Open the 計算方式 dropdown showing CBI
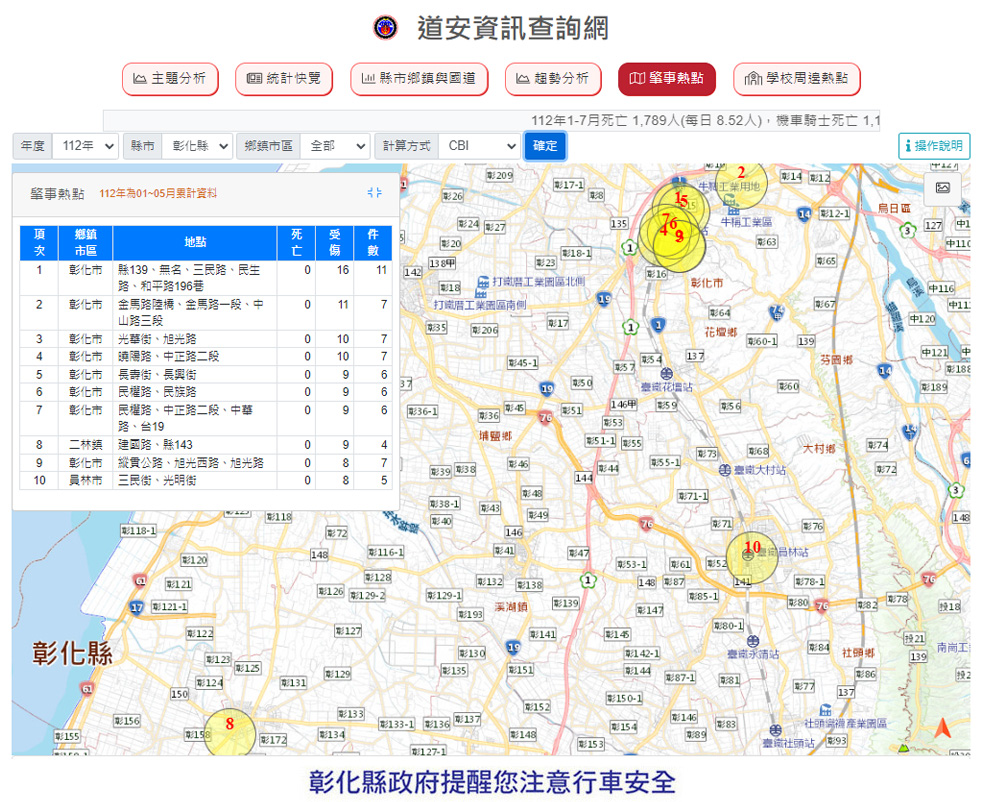984x802 pixels. point(478,146)
